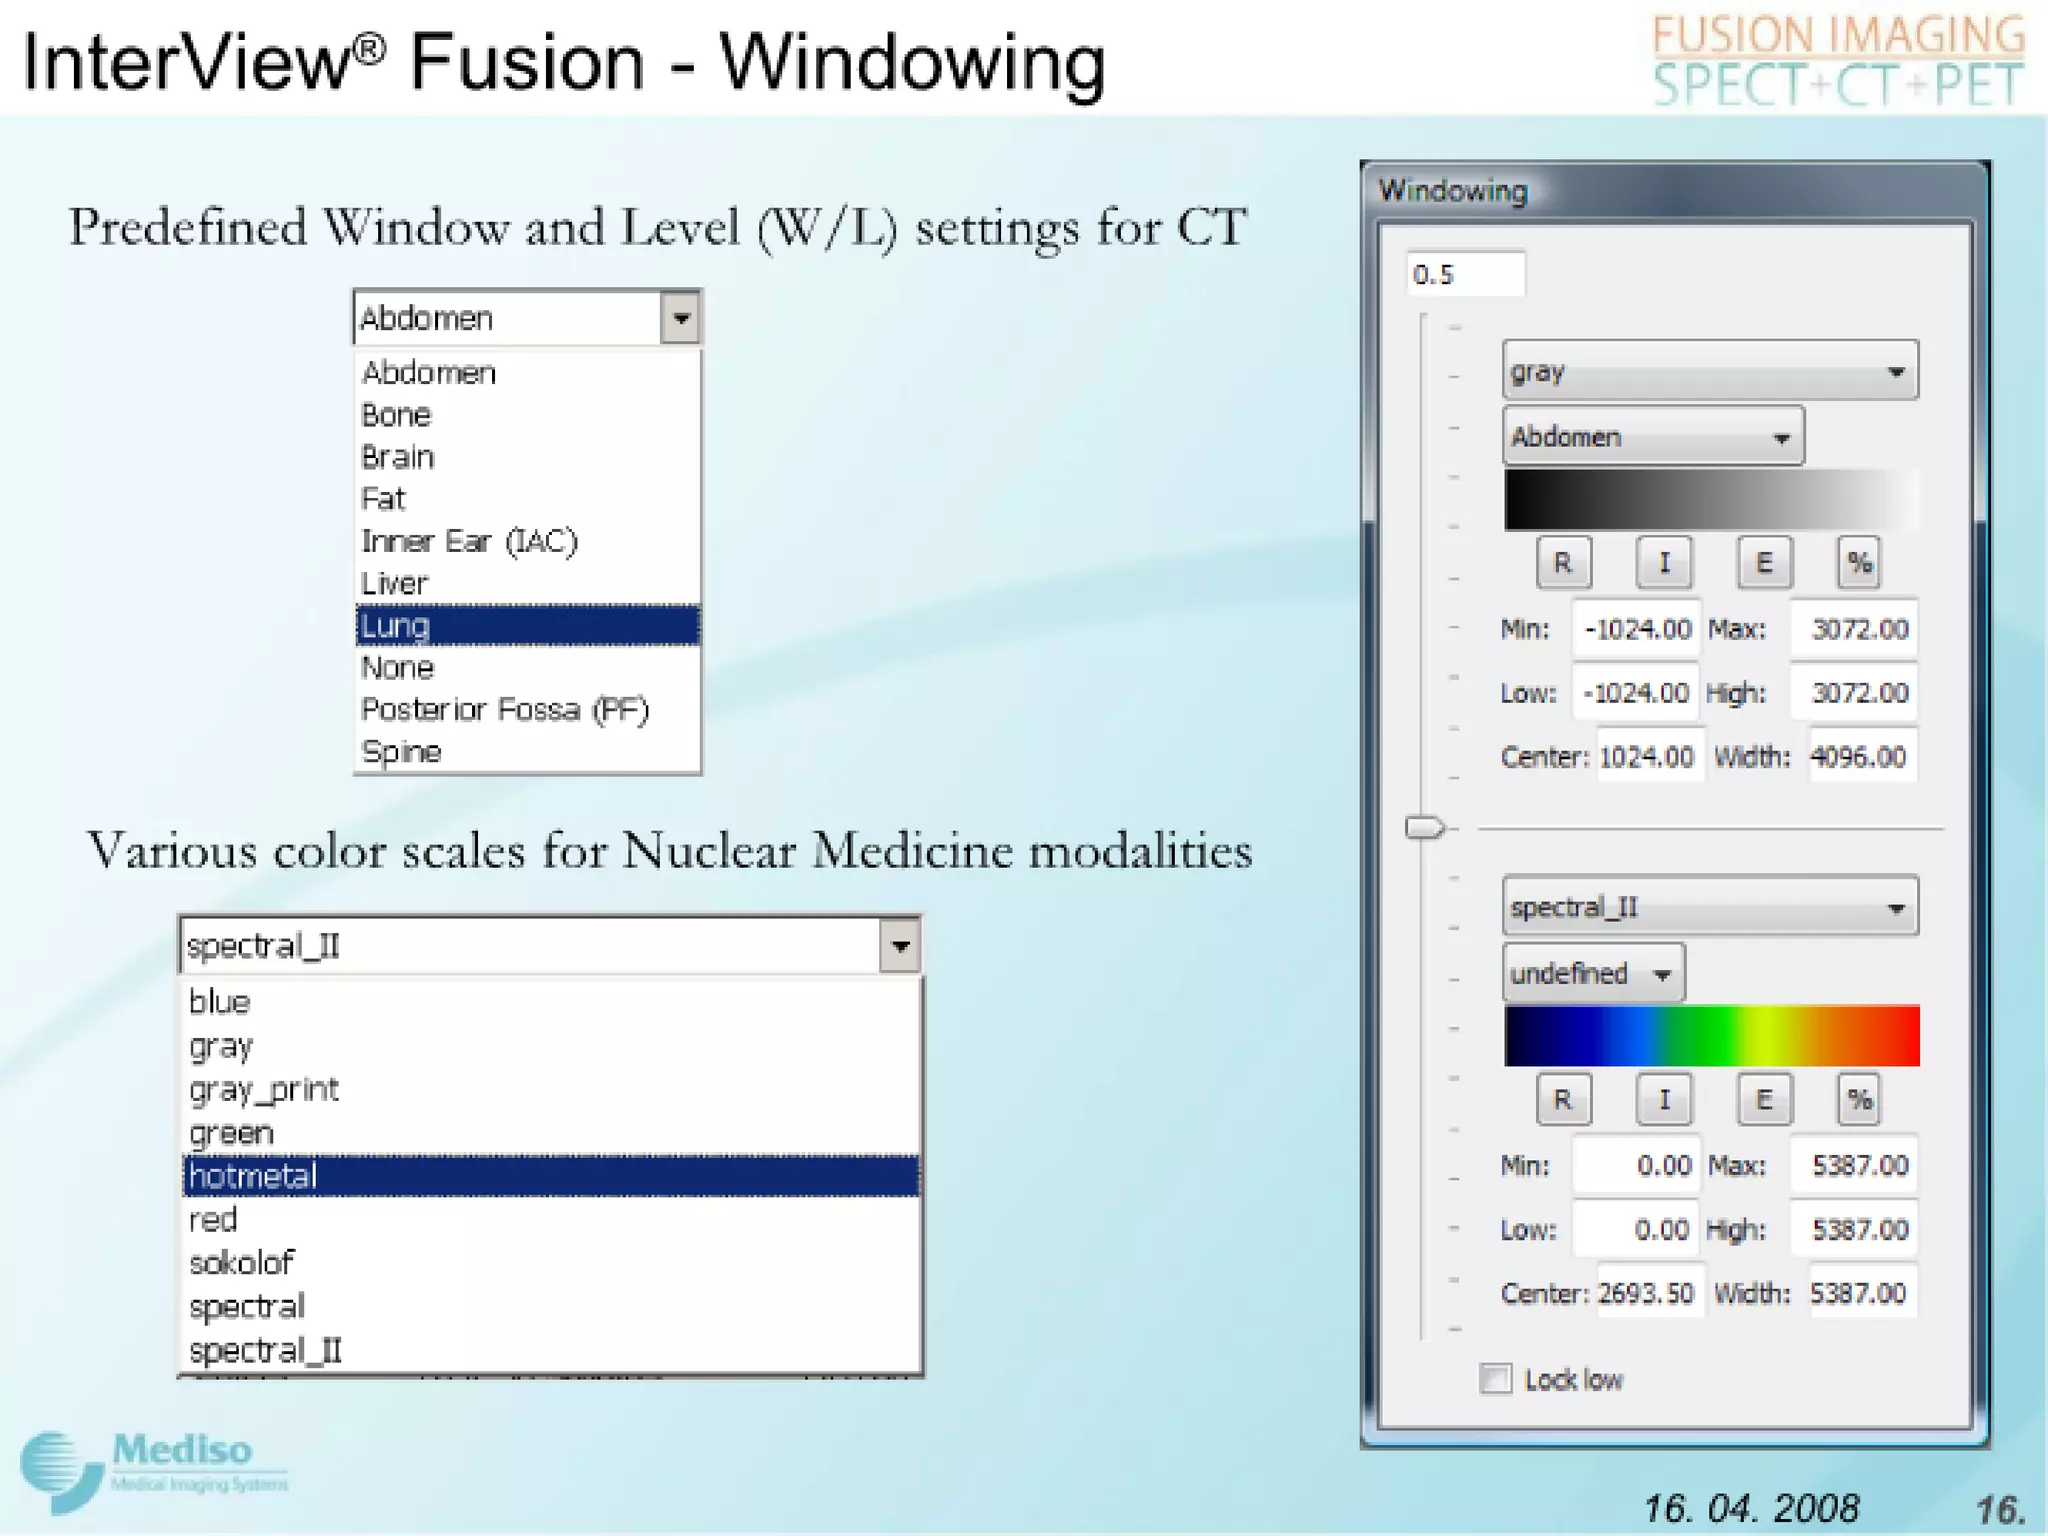
Task: Choose the gray color scale in list
Action: click(550, 1045)
